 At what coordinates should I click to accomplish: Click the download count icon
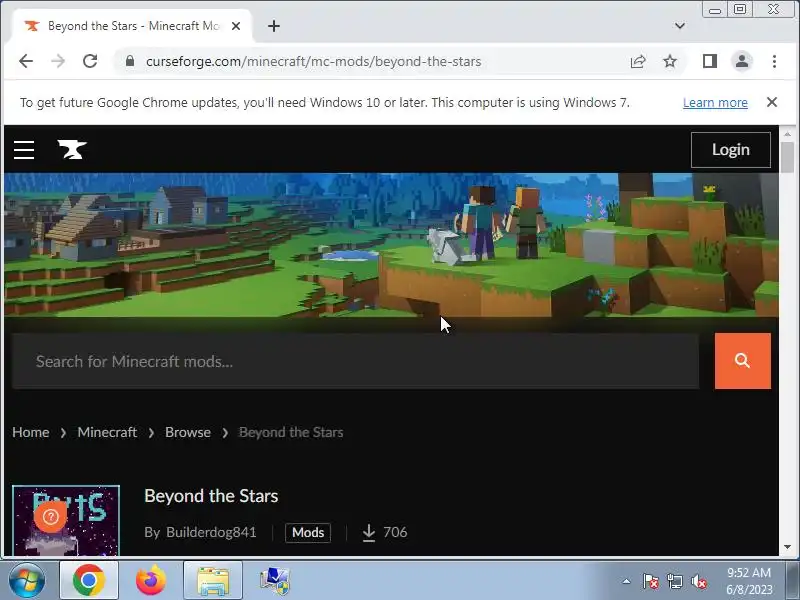click(x=369, y=533)
